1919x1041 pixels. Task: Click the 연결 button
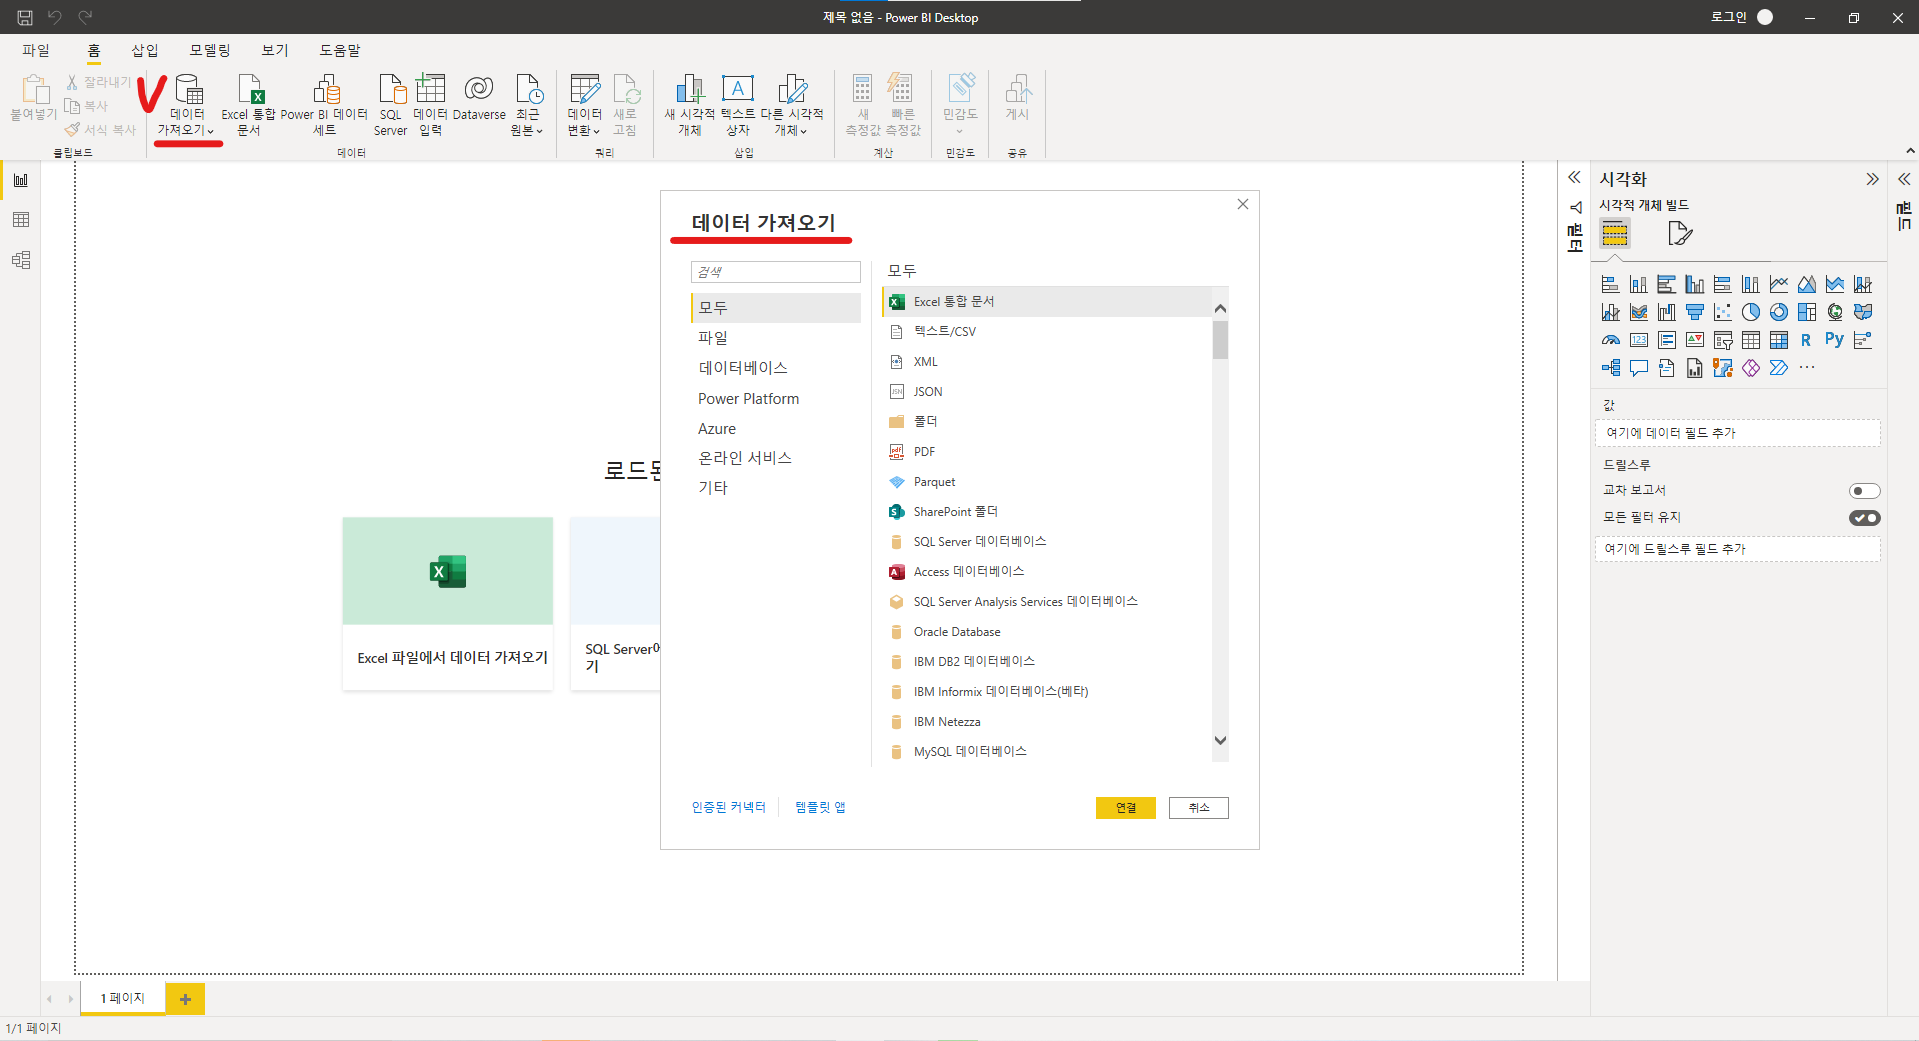click(x=1125, y=808)
